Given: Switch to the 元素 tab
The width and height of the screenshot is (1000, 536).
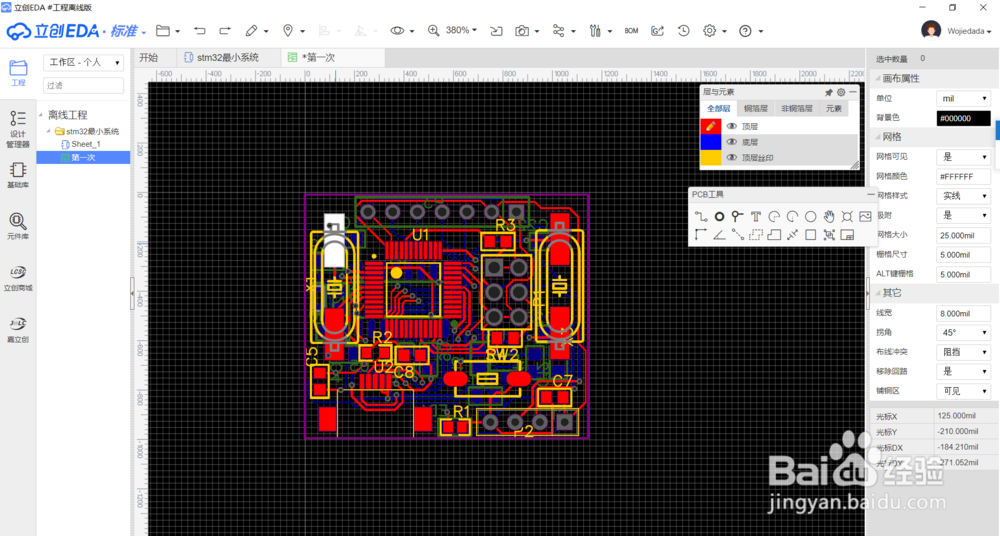Looking at the screenshot, I should pos(834,108).
